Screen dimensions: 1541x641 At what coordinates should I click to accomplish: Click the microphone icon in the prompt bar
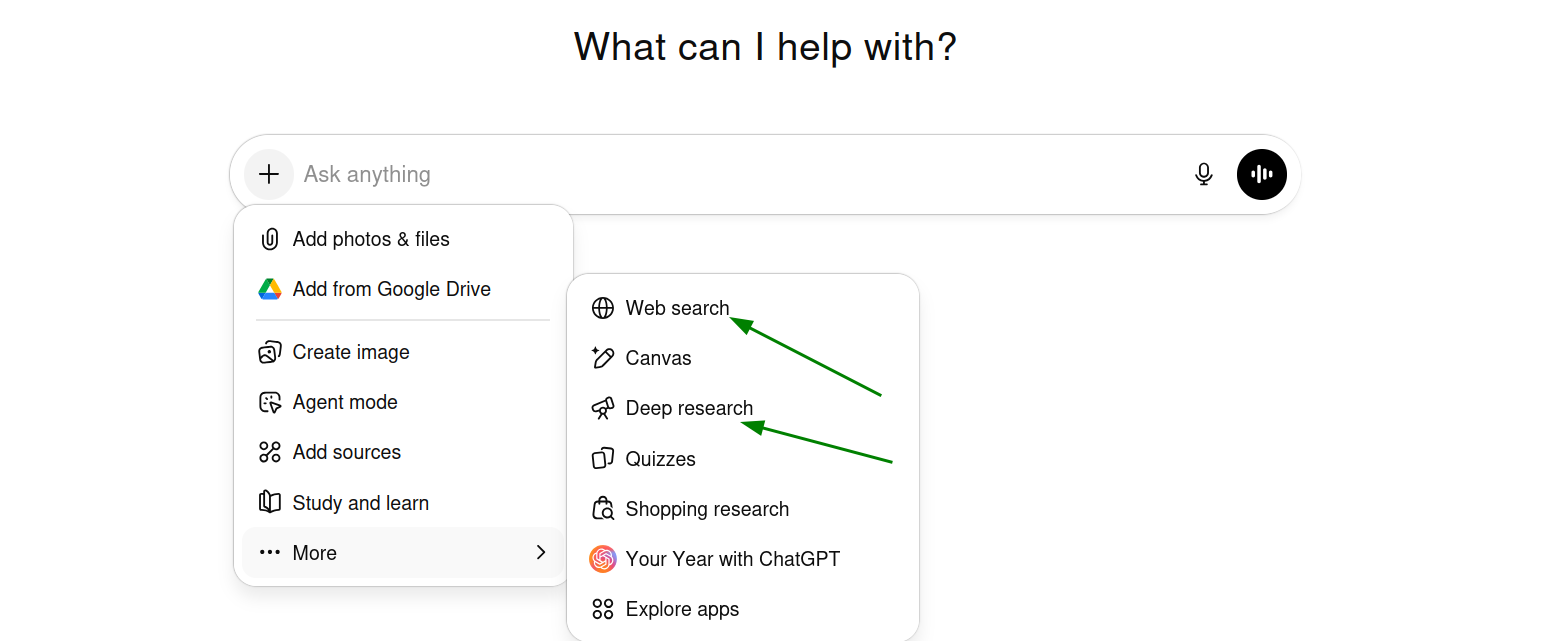1203,174
